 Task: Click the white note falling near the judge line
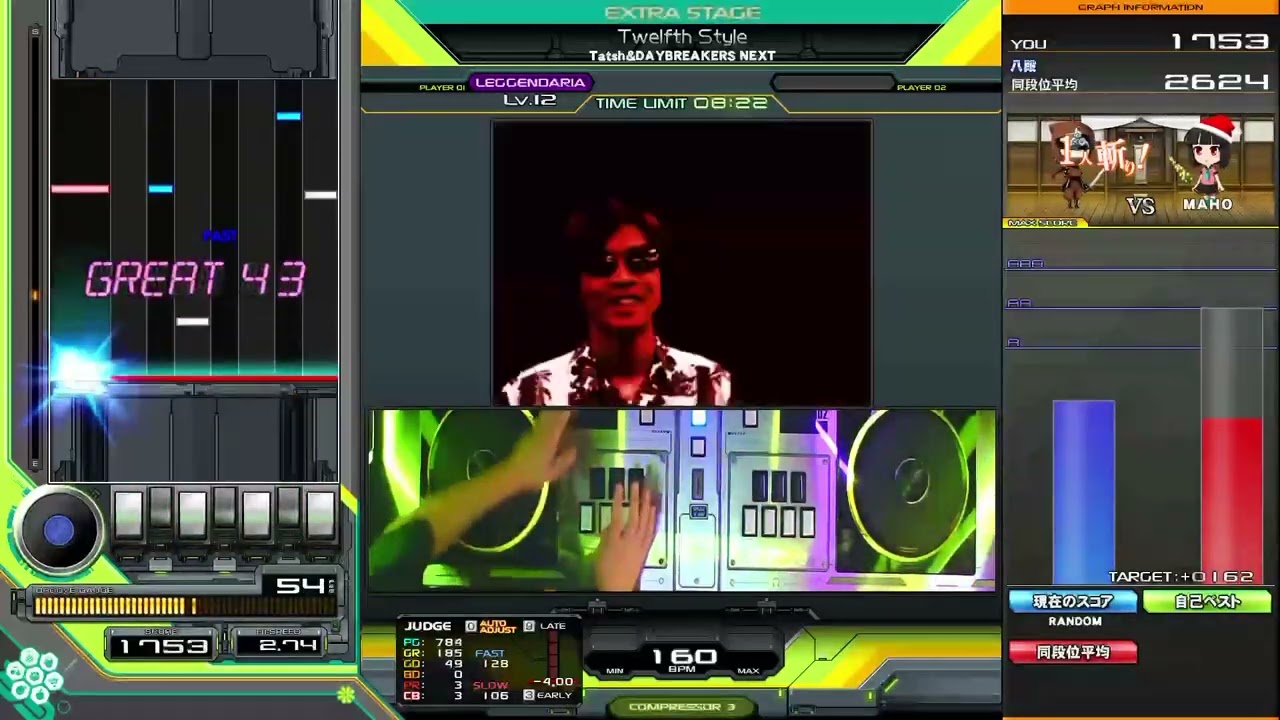coord(192,321)
